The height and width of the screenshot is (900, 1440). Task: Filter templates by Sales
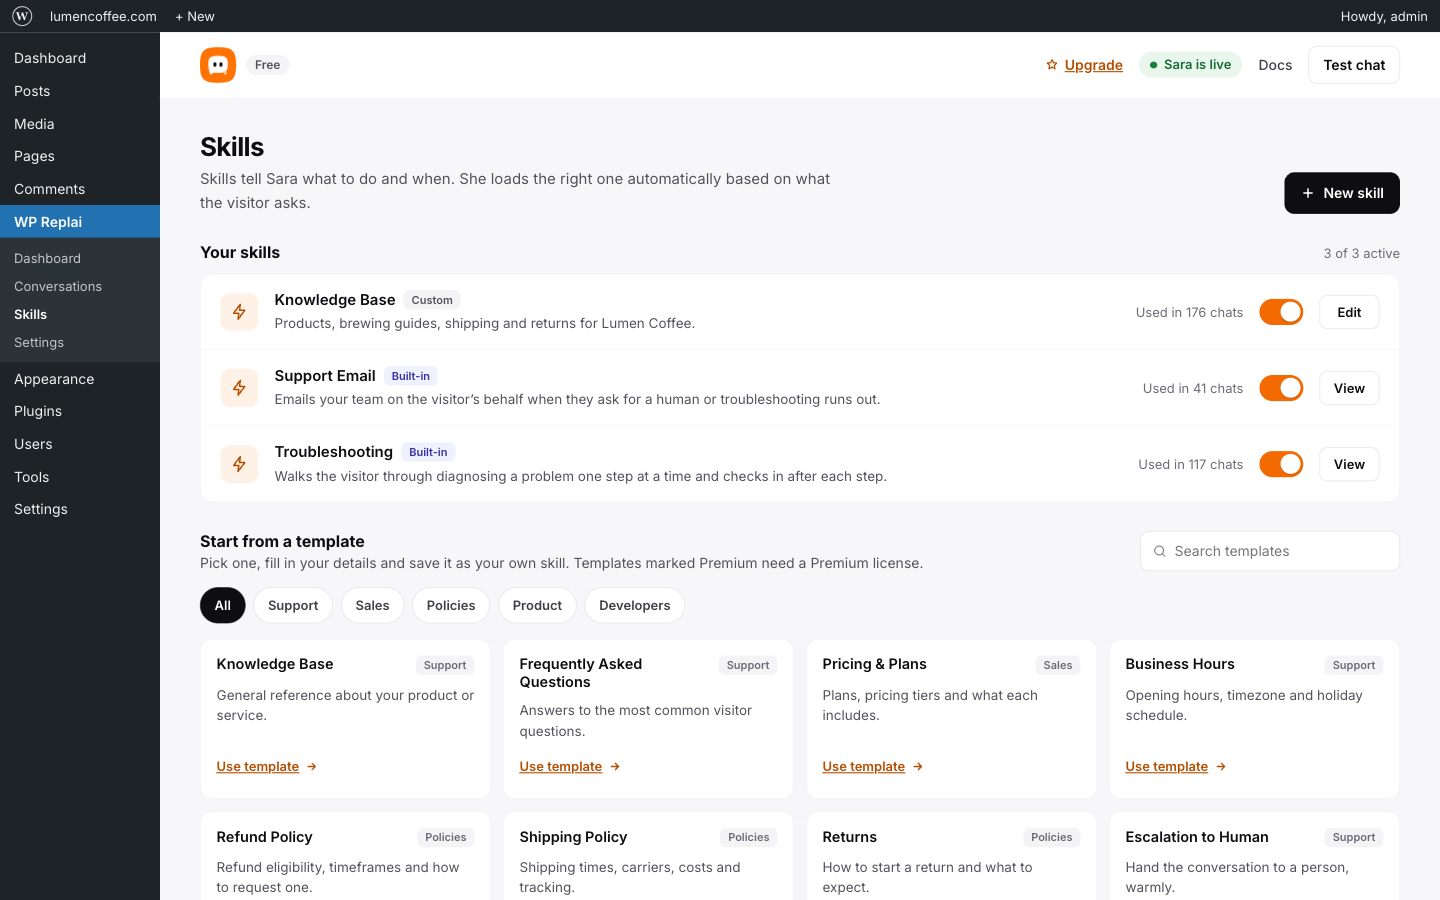click(372, 605)
